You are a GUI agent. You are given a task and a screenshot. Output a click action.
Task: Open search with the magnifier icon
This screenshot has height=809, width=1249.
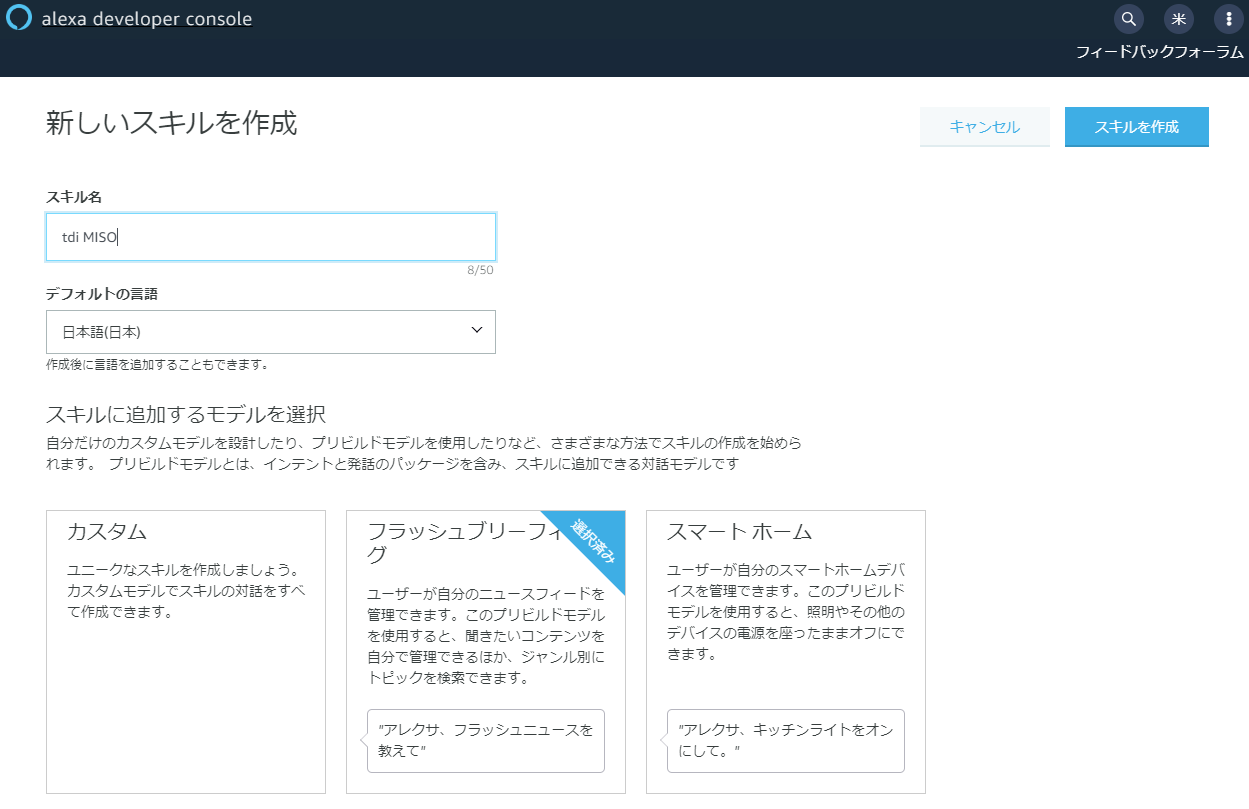tap(1129, 19)
